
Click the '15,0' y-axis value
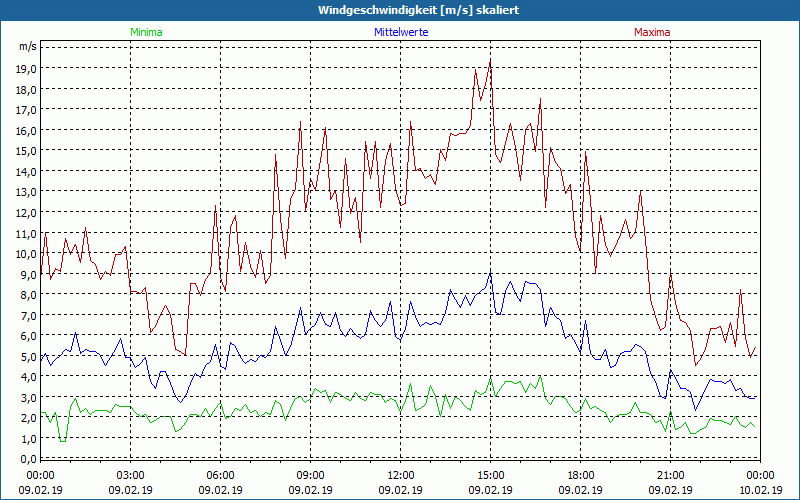coord(28,151)
